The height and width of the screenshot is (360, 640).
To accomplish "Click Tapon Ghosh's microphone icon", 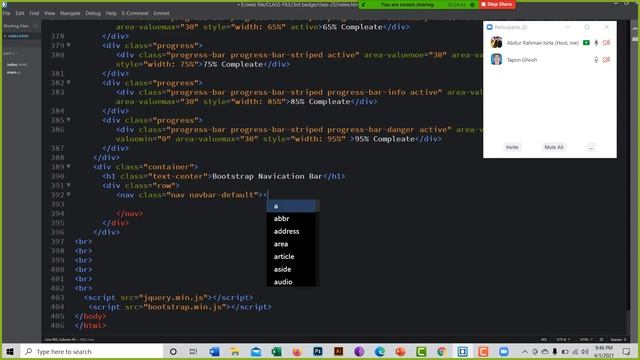I will coord(596,60).
